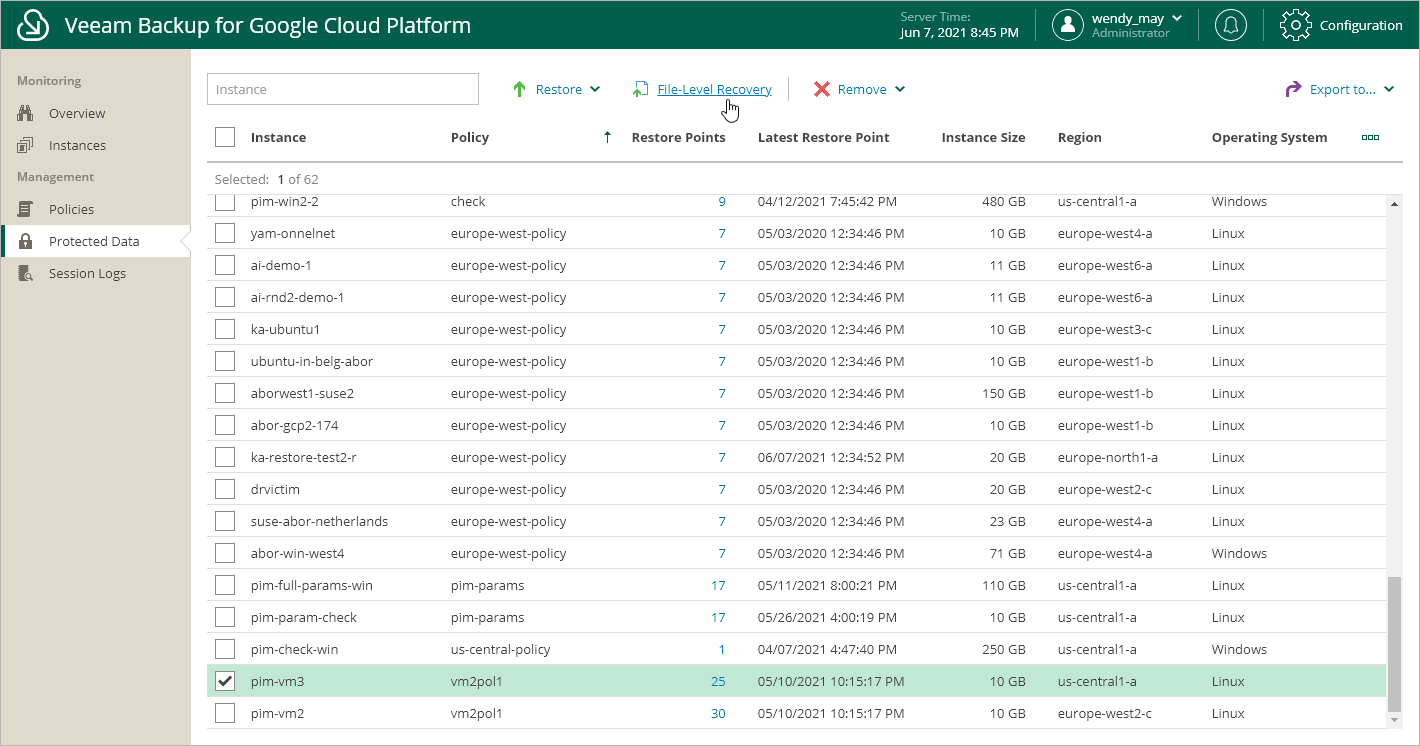This screenshot has width=1420, height=746.
Task: Check the pim-win2-2 row checkbox
Action: [225, 203]
